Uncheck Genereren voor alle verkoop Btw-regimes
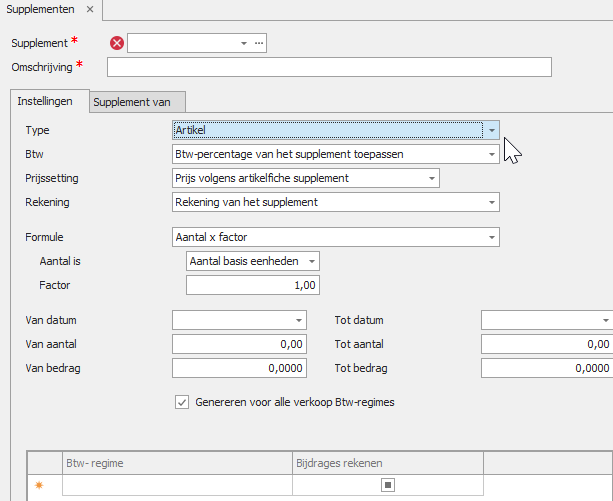Image resolution: width=613 pixels, height=501 pixels. click(x=182, y=402)
